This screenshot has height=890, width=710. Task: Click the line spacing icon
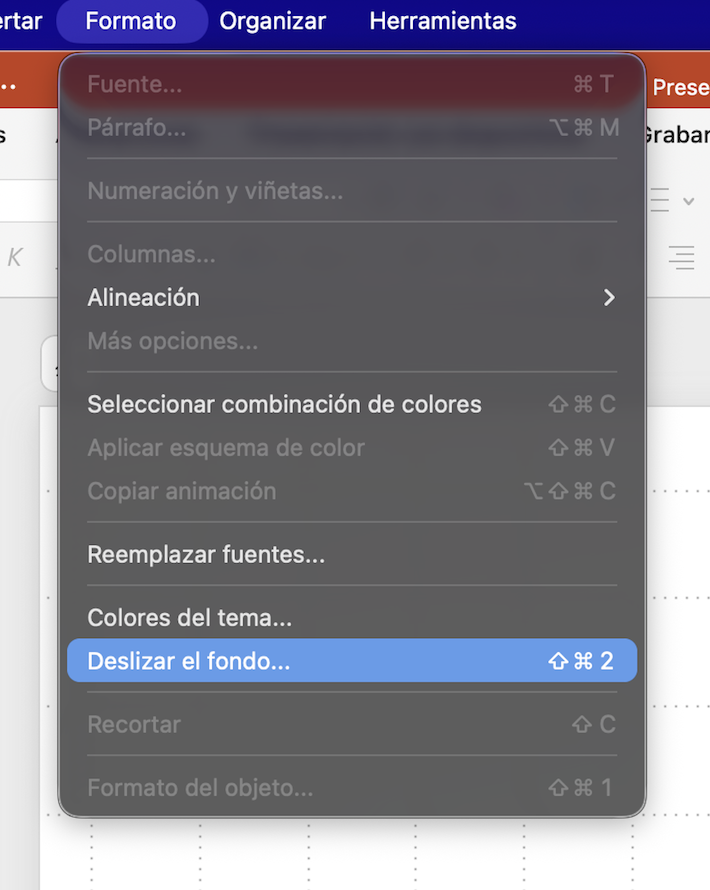click(x=658, y=200)
